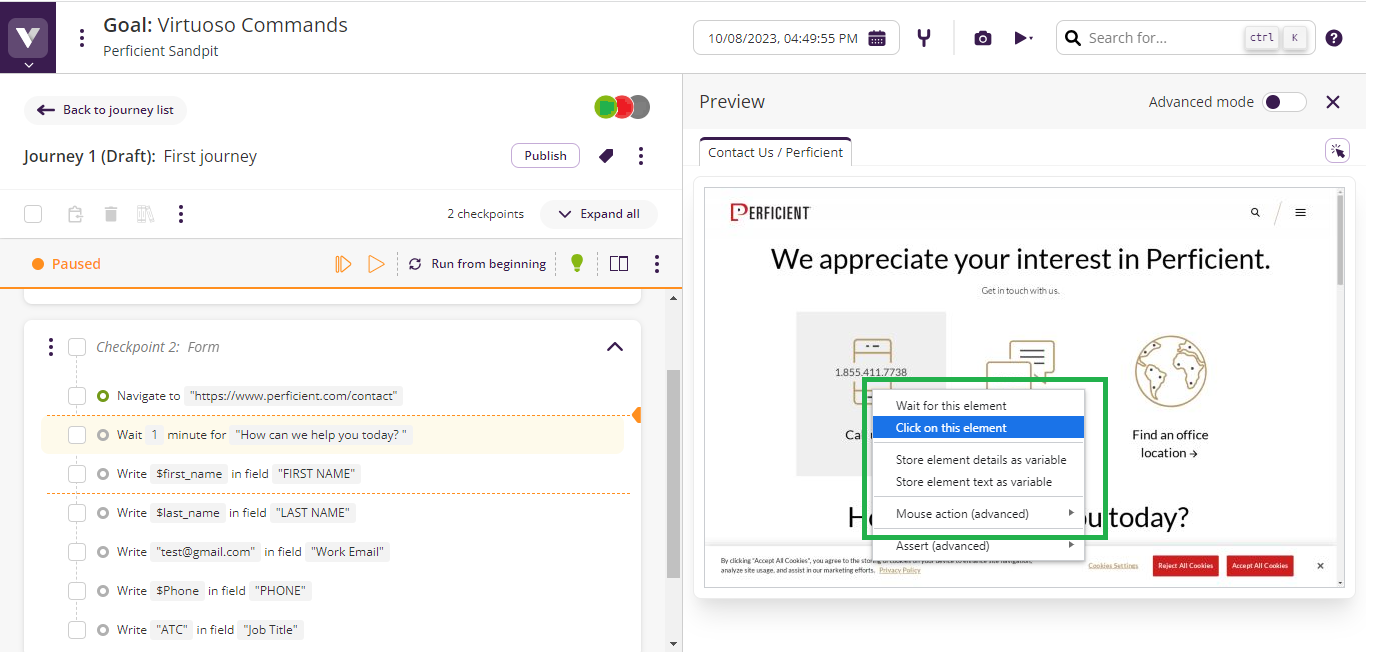Image resolution: width=1380 pixels, height=656 pixels.
Task: Choose Click on this element
Action: pos(978,428)
